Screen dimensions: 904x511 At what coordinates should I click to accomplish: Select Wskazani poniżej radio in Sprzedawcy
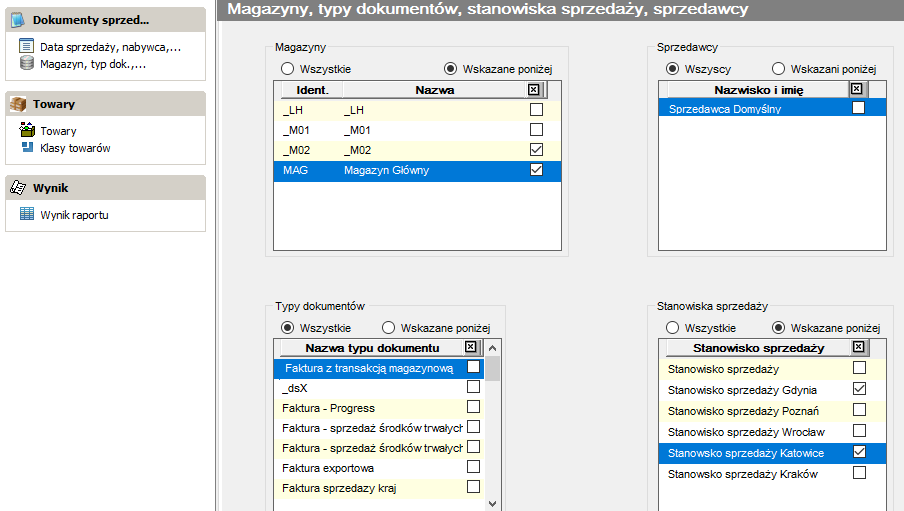(778, 69)
